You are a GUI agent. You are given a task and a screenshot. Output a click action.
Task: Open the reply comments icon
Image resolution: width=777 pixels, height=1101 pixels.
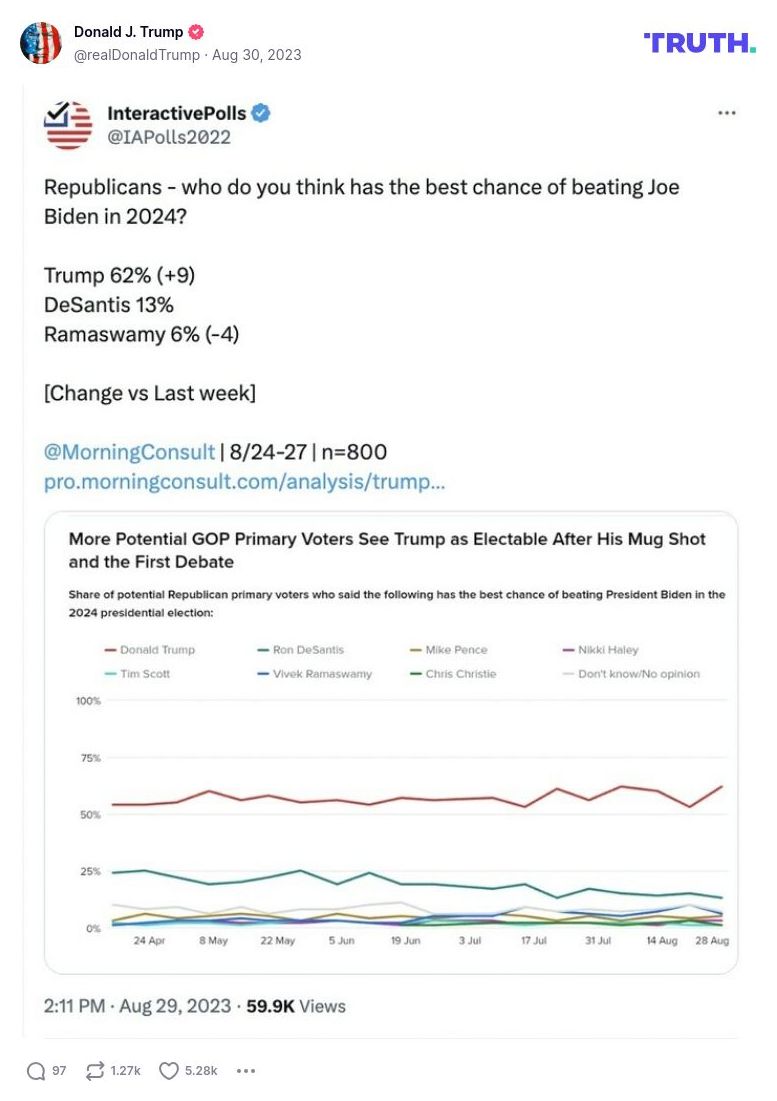click(37, 1070)
